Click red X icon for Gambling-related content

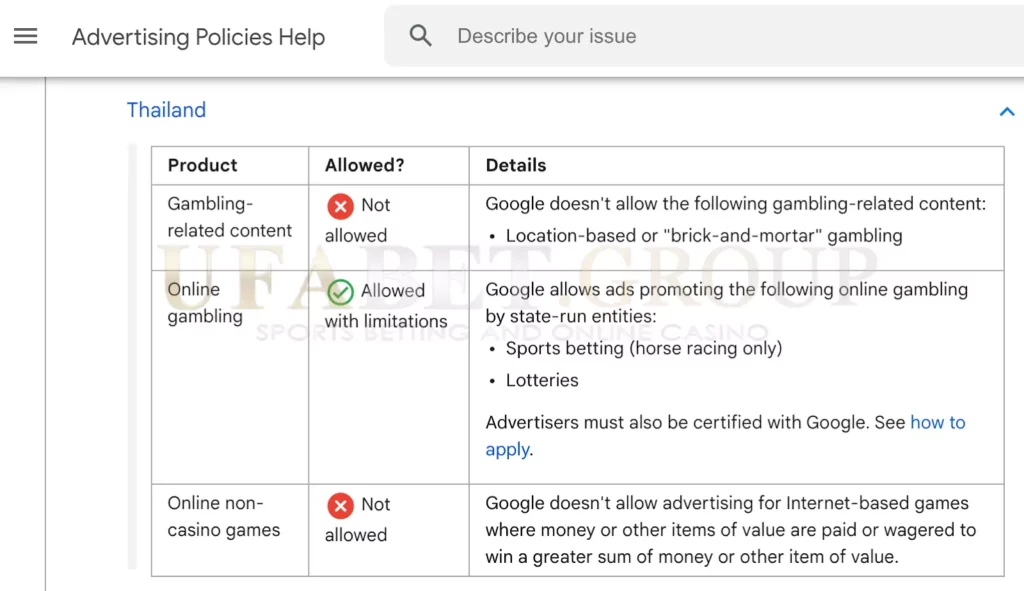tap(340, 206)
